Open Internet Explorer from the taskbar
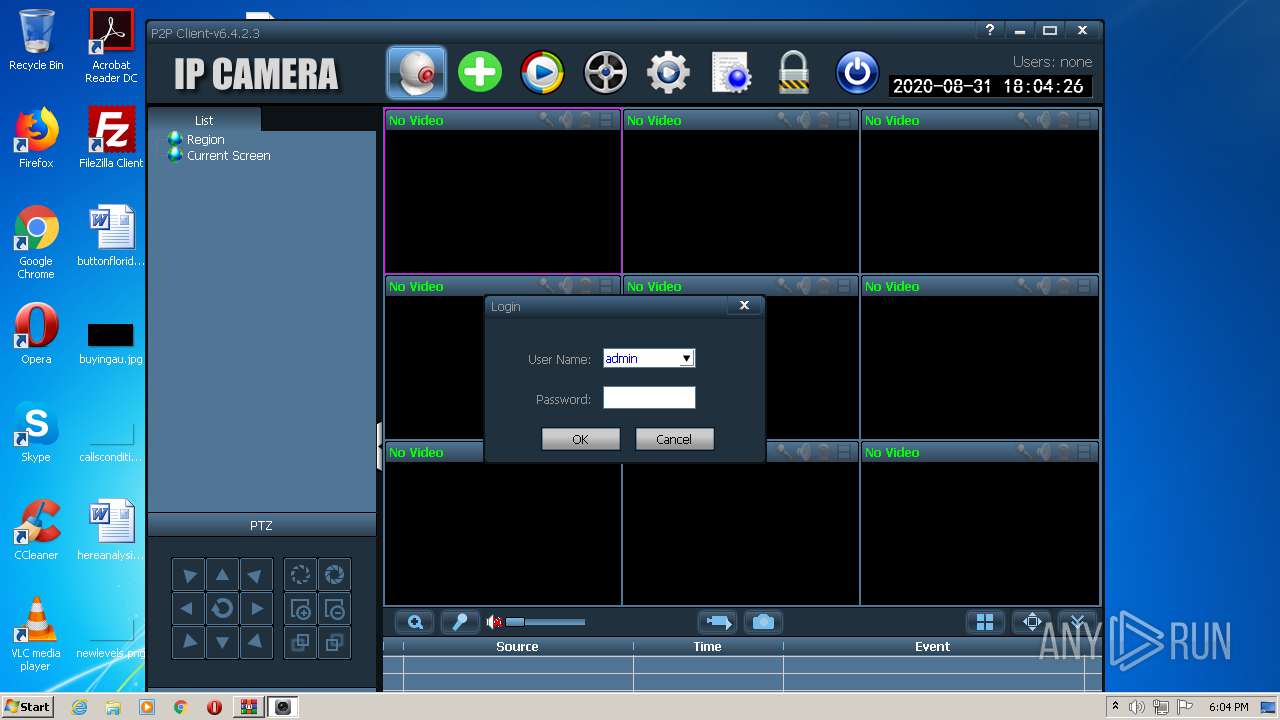The height and width of the screenshot is (720, 1280). pos(79,707)
